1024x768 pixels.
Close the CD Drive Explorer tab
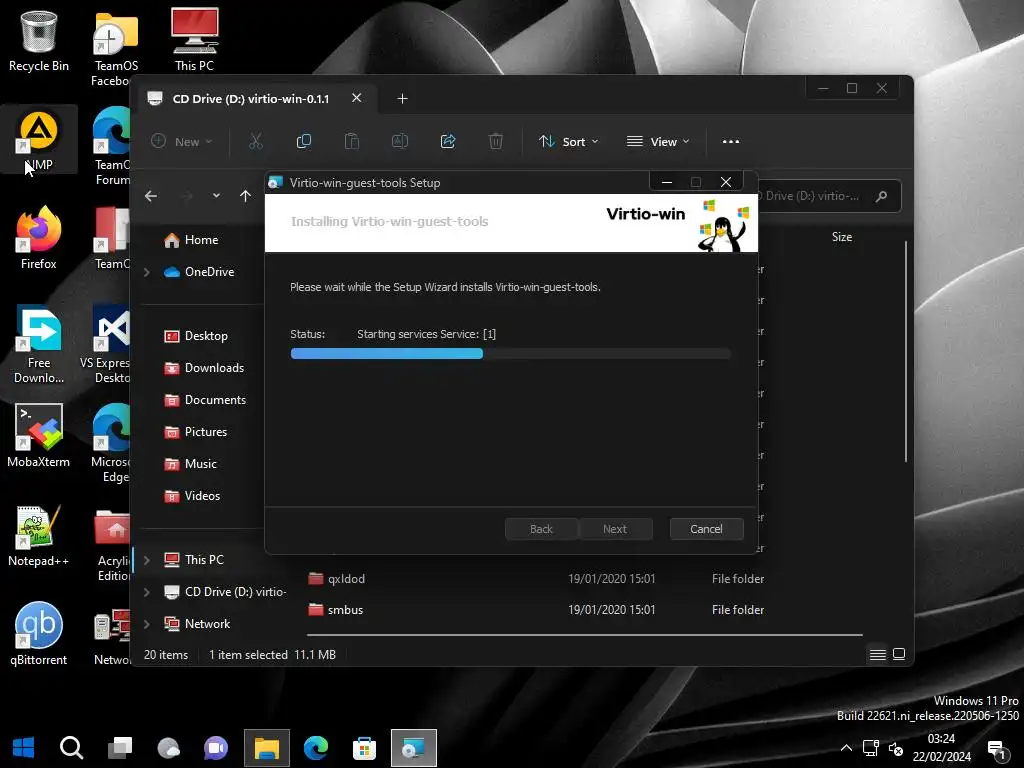[357, 98]
